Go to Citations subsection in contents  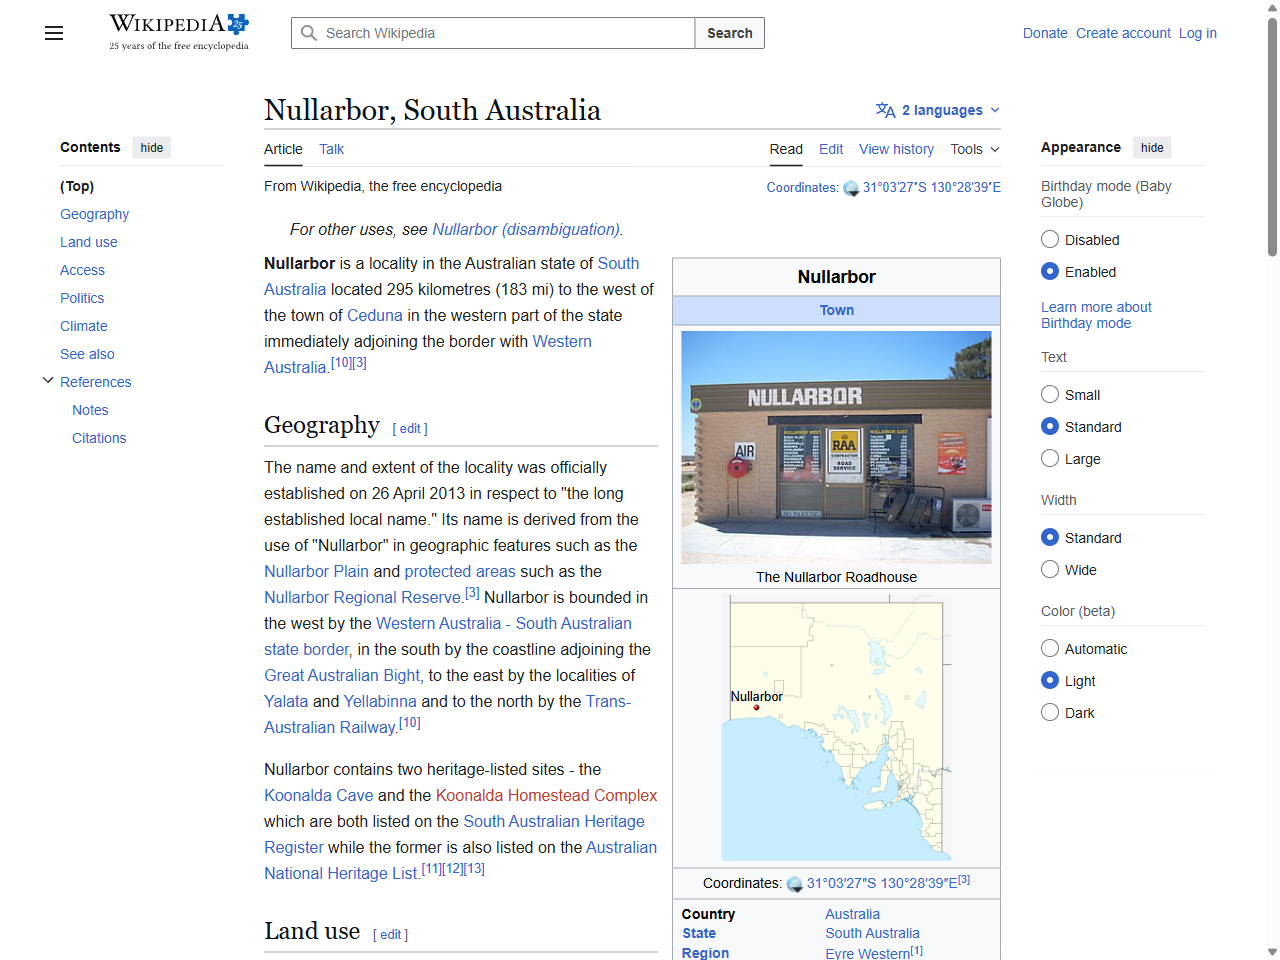(x=99, y=438)
